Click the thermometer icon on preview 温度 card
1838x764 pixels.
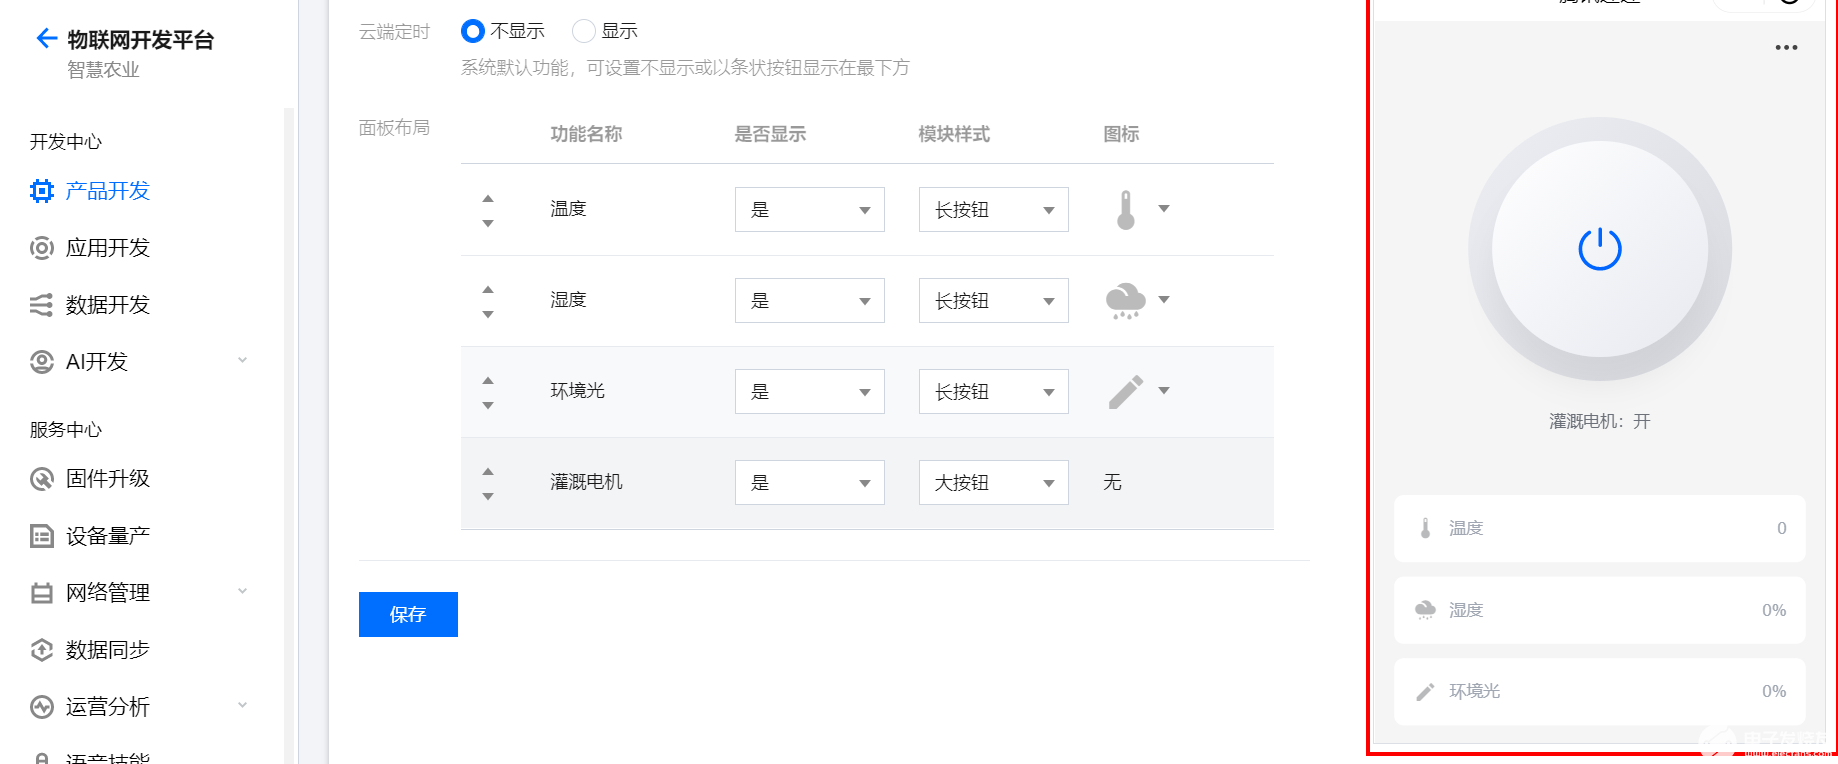pos(1425,528)
